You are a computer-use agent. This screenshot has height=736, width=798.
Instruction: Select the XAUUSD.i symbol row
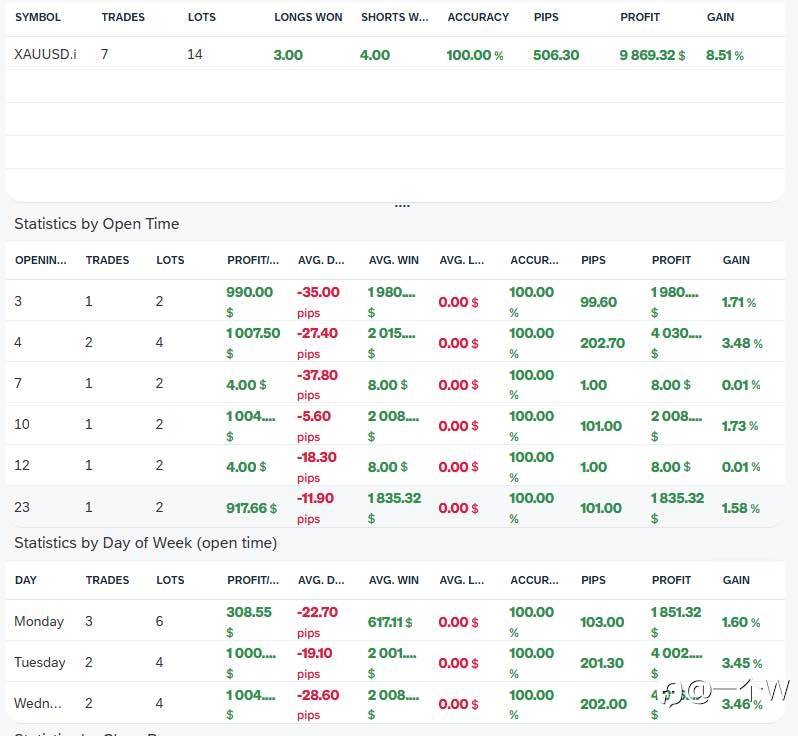pyautogui.click(x=395, y=54)
